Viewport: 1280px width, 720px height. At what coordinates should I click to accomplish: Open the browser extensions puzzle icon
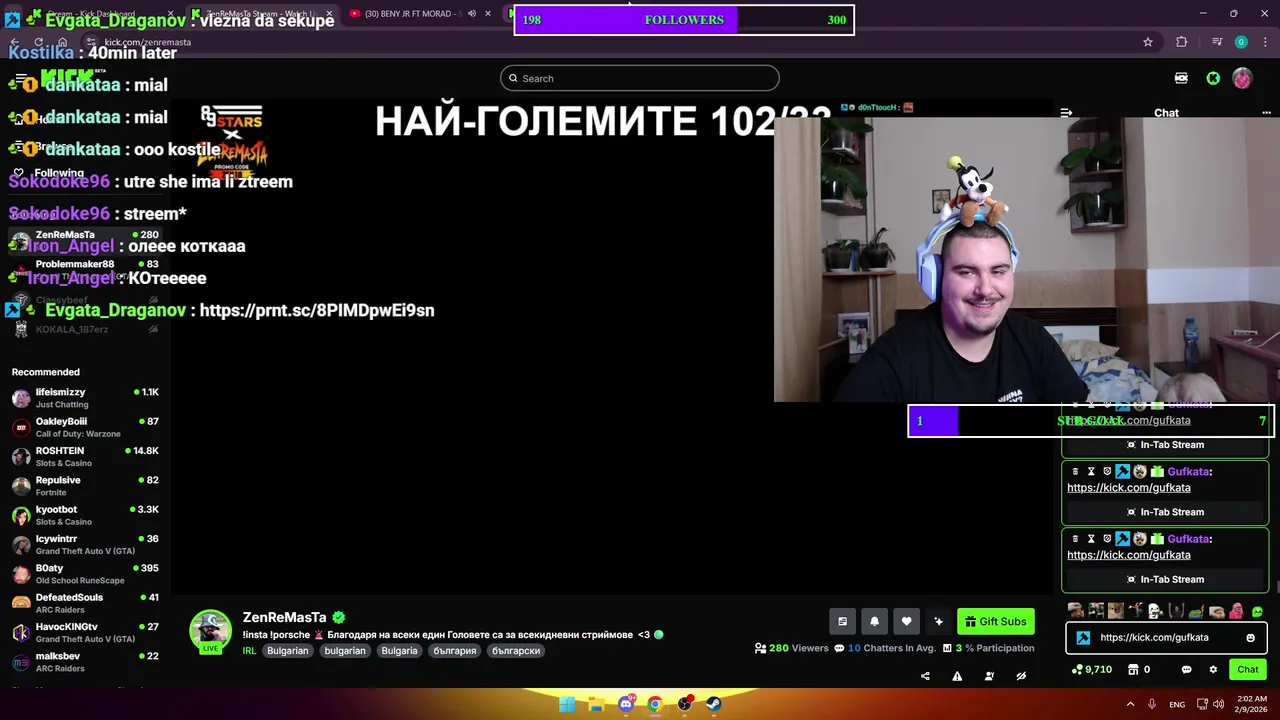tap(1181, 42)
